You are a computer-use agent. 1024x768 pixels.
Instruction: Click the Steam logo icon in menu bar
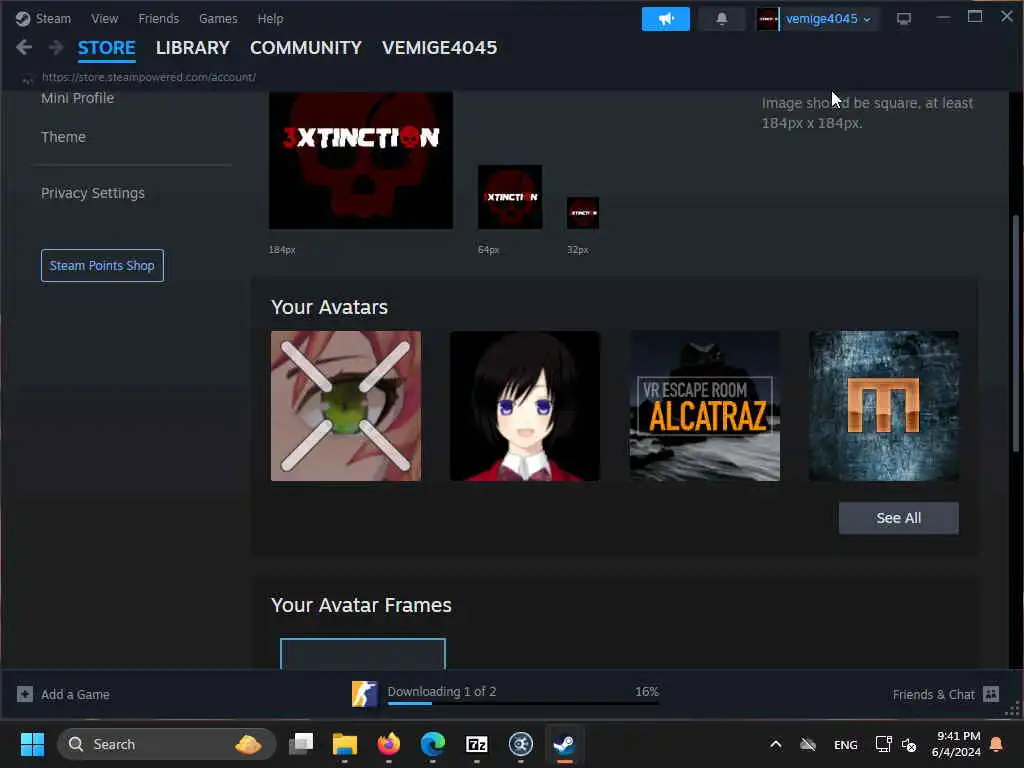[23, 18]
